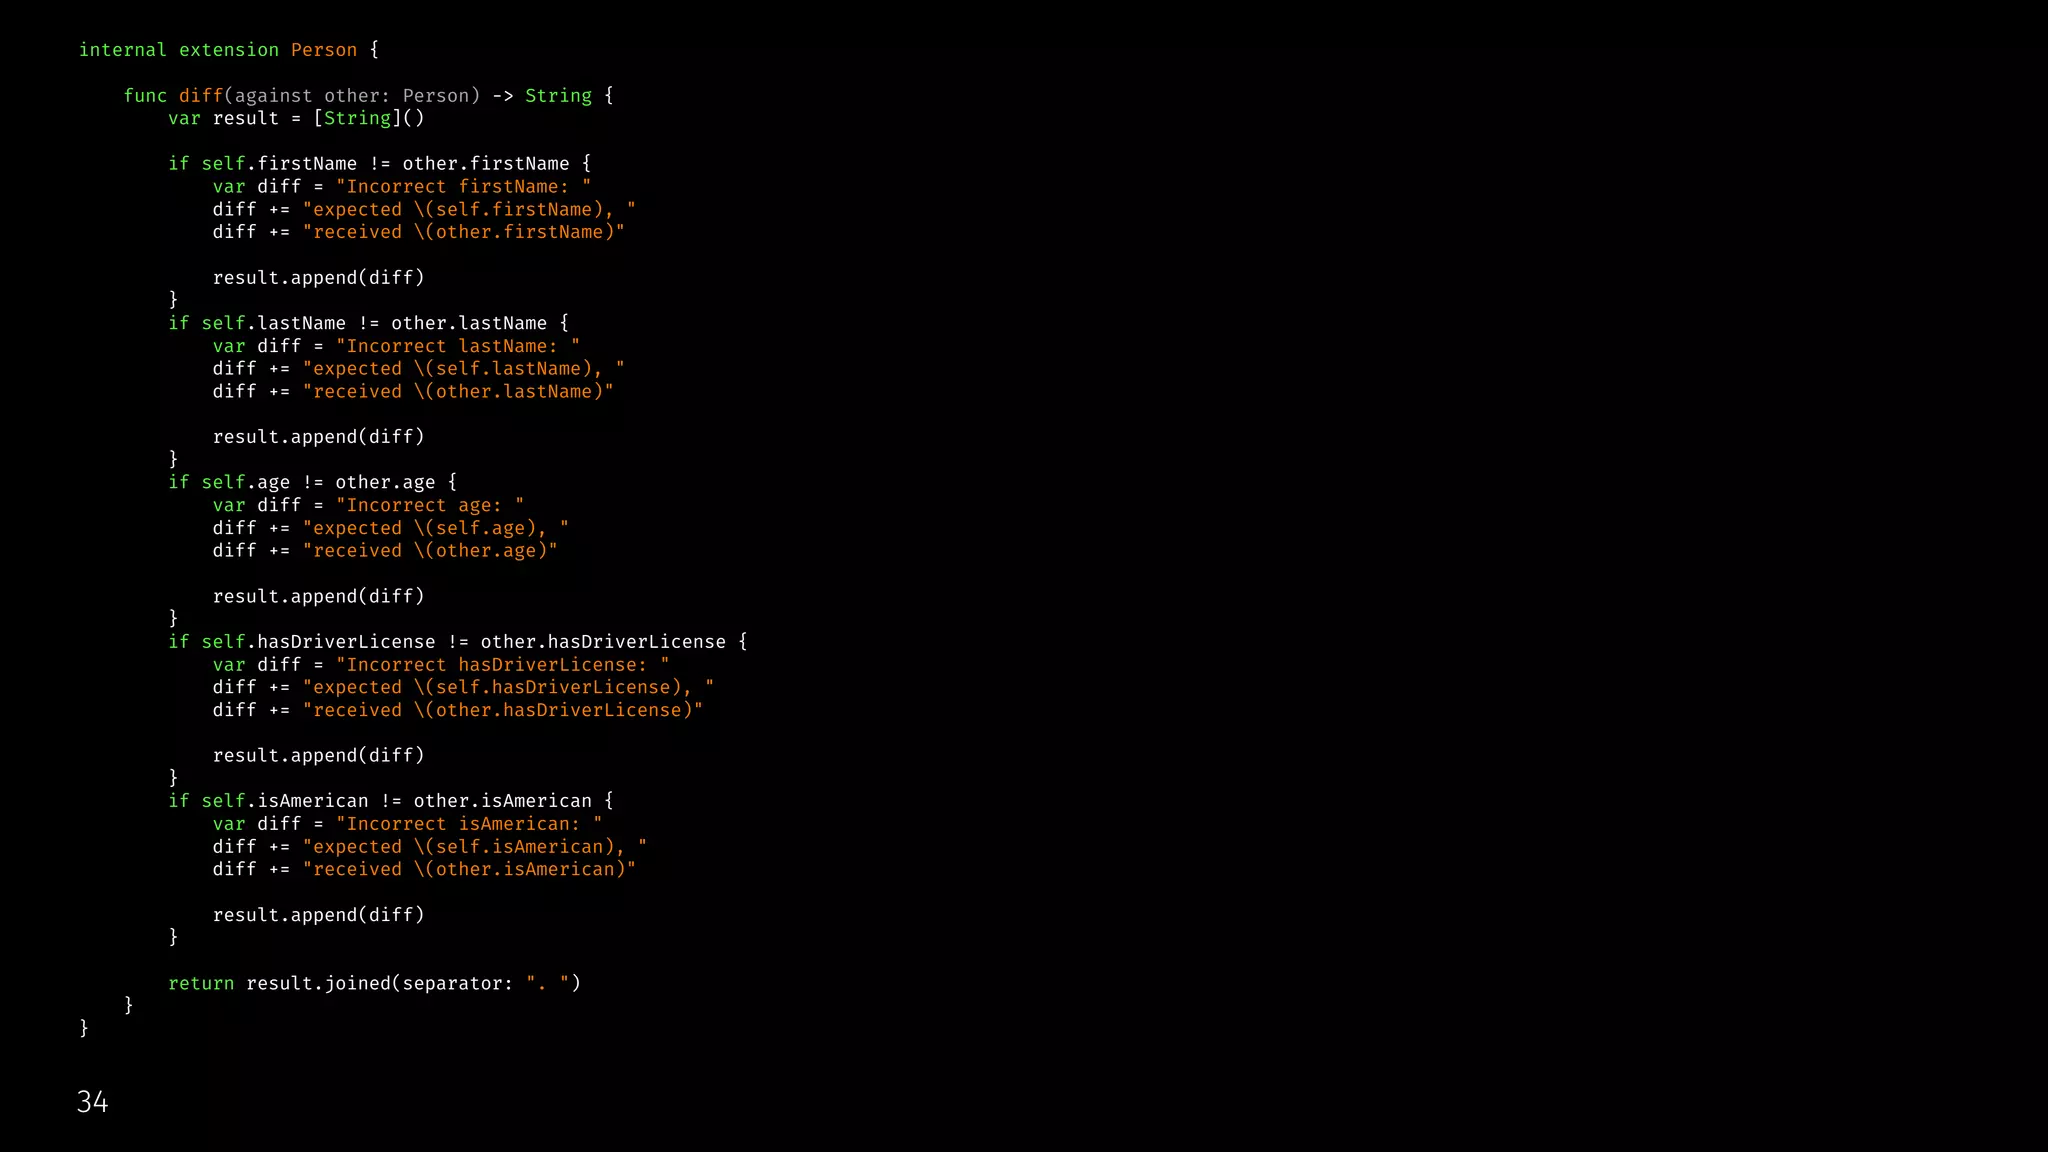This screenshot has height=1152, width=2048.
Task: Click the line with "Incorrect isAmerican: "
Action: click(x=408, y=824)
